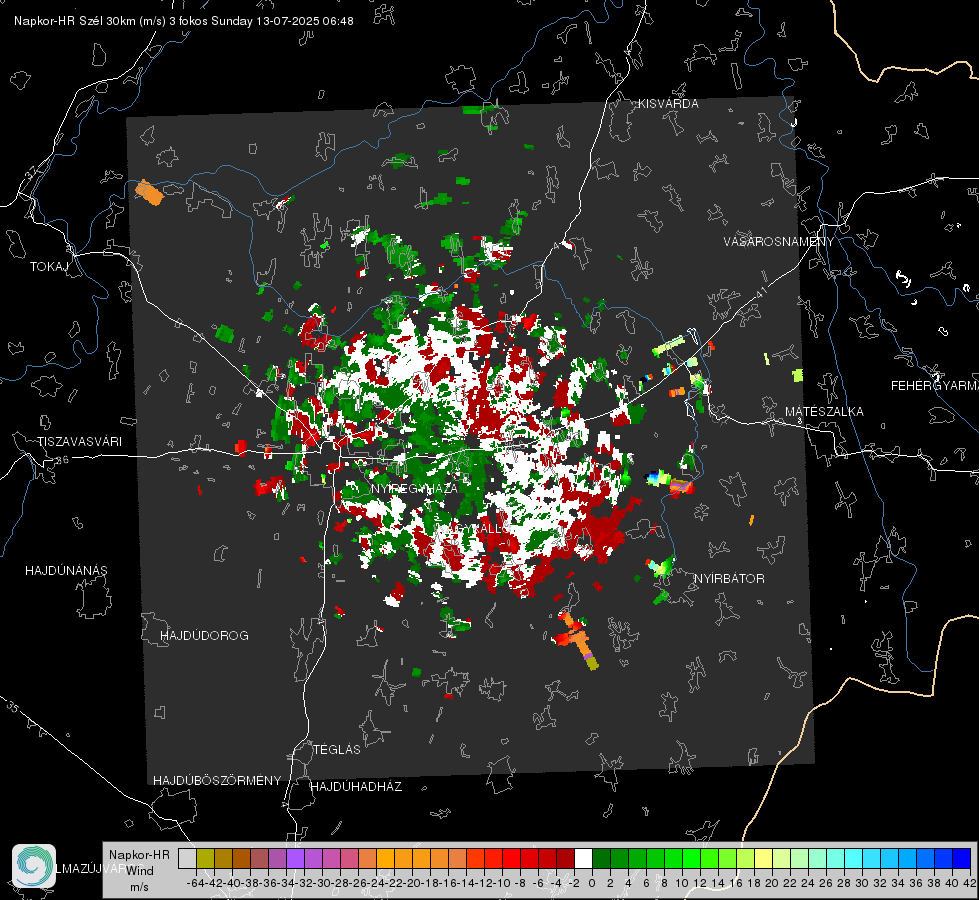Image resolution: width=979 pixels, height=900 pixels.
Task: Click the legend value label 10
Action: tap(682, 883)
